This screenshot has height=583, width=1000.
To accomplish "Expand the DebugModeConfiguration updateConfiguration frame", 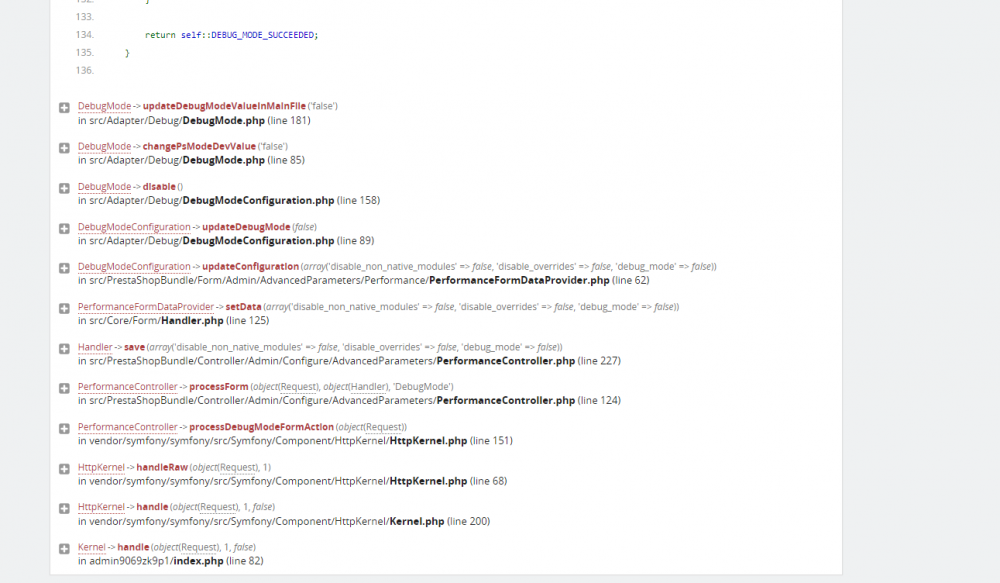I will (x=64, y=266).
